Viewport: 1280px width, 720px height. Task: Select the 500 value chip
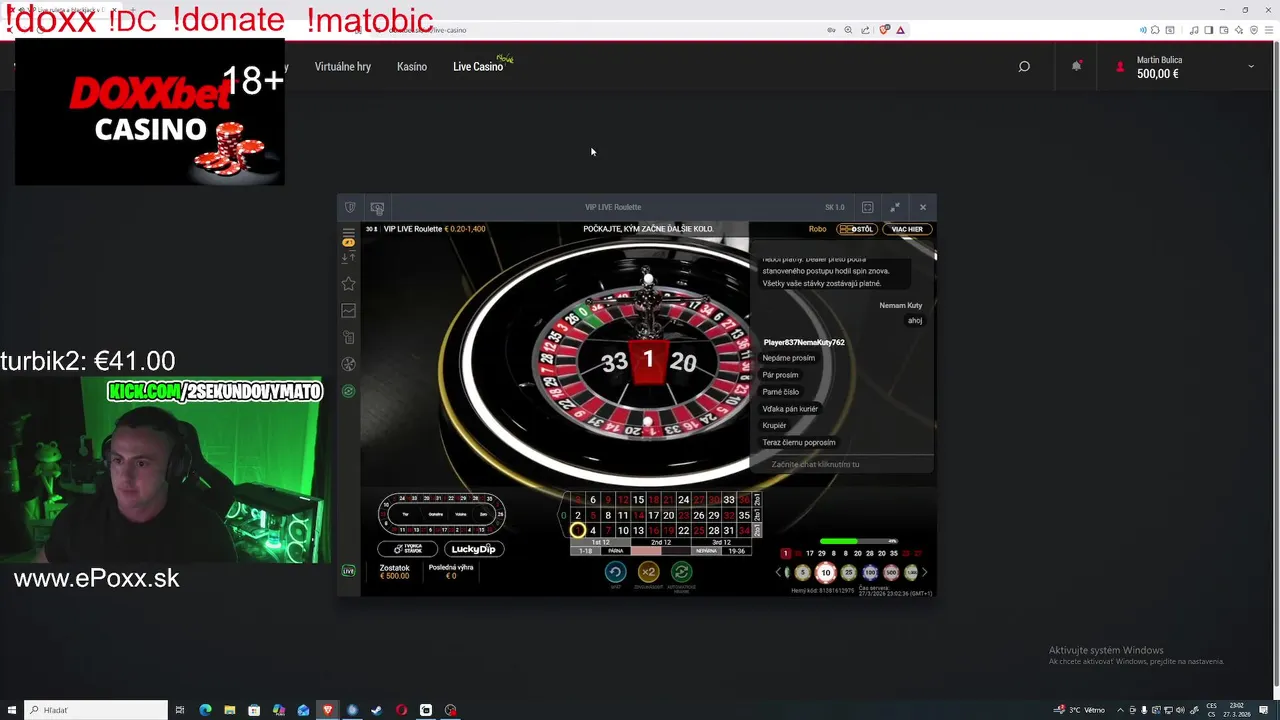(x=891, y=572)
